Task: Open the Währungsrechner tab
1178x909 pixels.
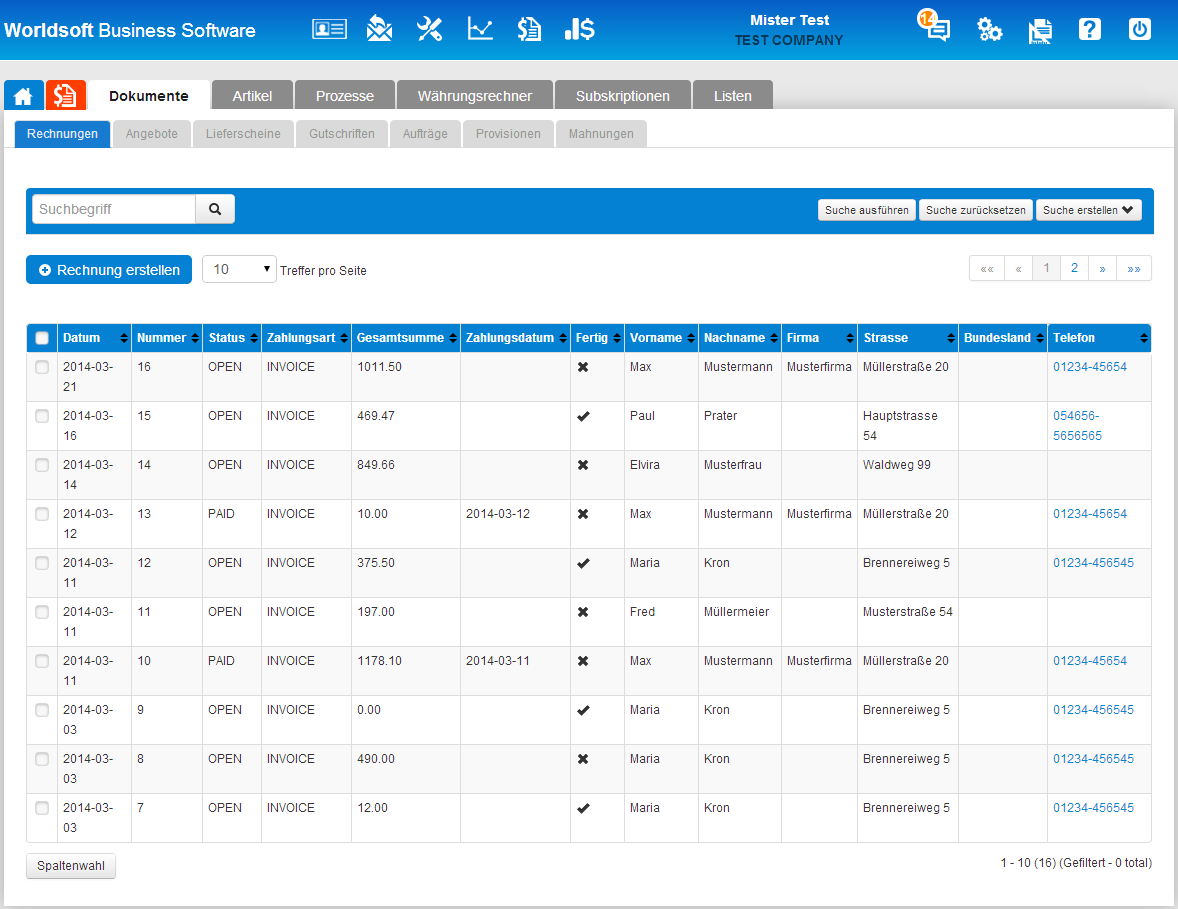Action: pos(475,95)
